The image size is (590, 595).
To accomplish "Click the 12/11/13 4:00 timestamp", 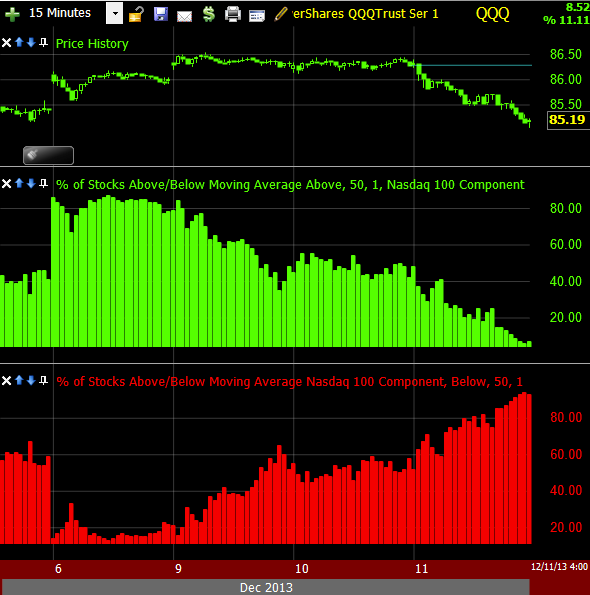I will coord(559,567).
